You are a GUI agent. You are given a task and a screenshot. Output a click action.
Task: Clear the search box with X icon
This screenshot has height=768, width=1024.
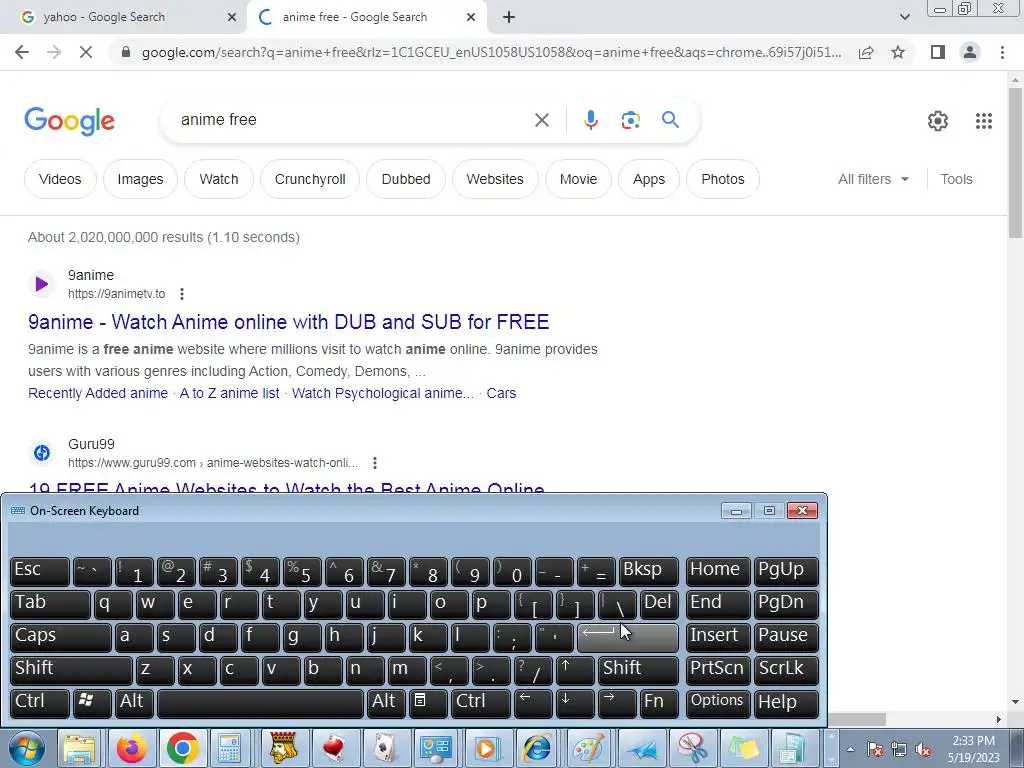(541, 120)
